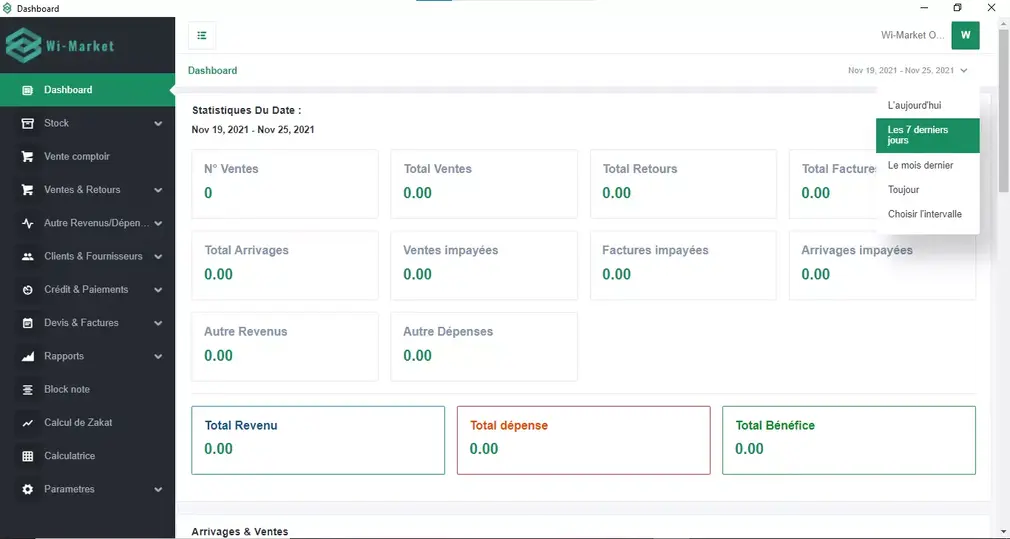Select Choisir l'intervalle option
This screenshot has width=1010, height=539.
tap(924, 214)
